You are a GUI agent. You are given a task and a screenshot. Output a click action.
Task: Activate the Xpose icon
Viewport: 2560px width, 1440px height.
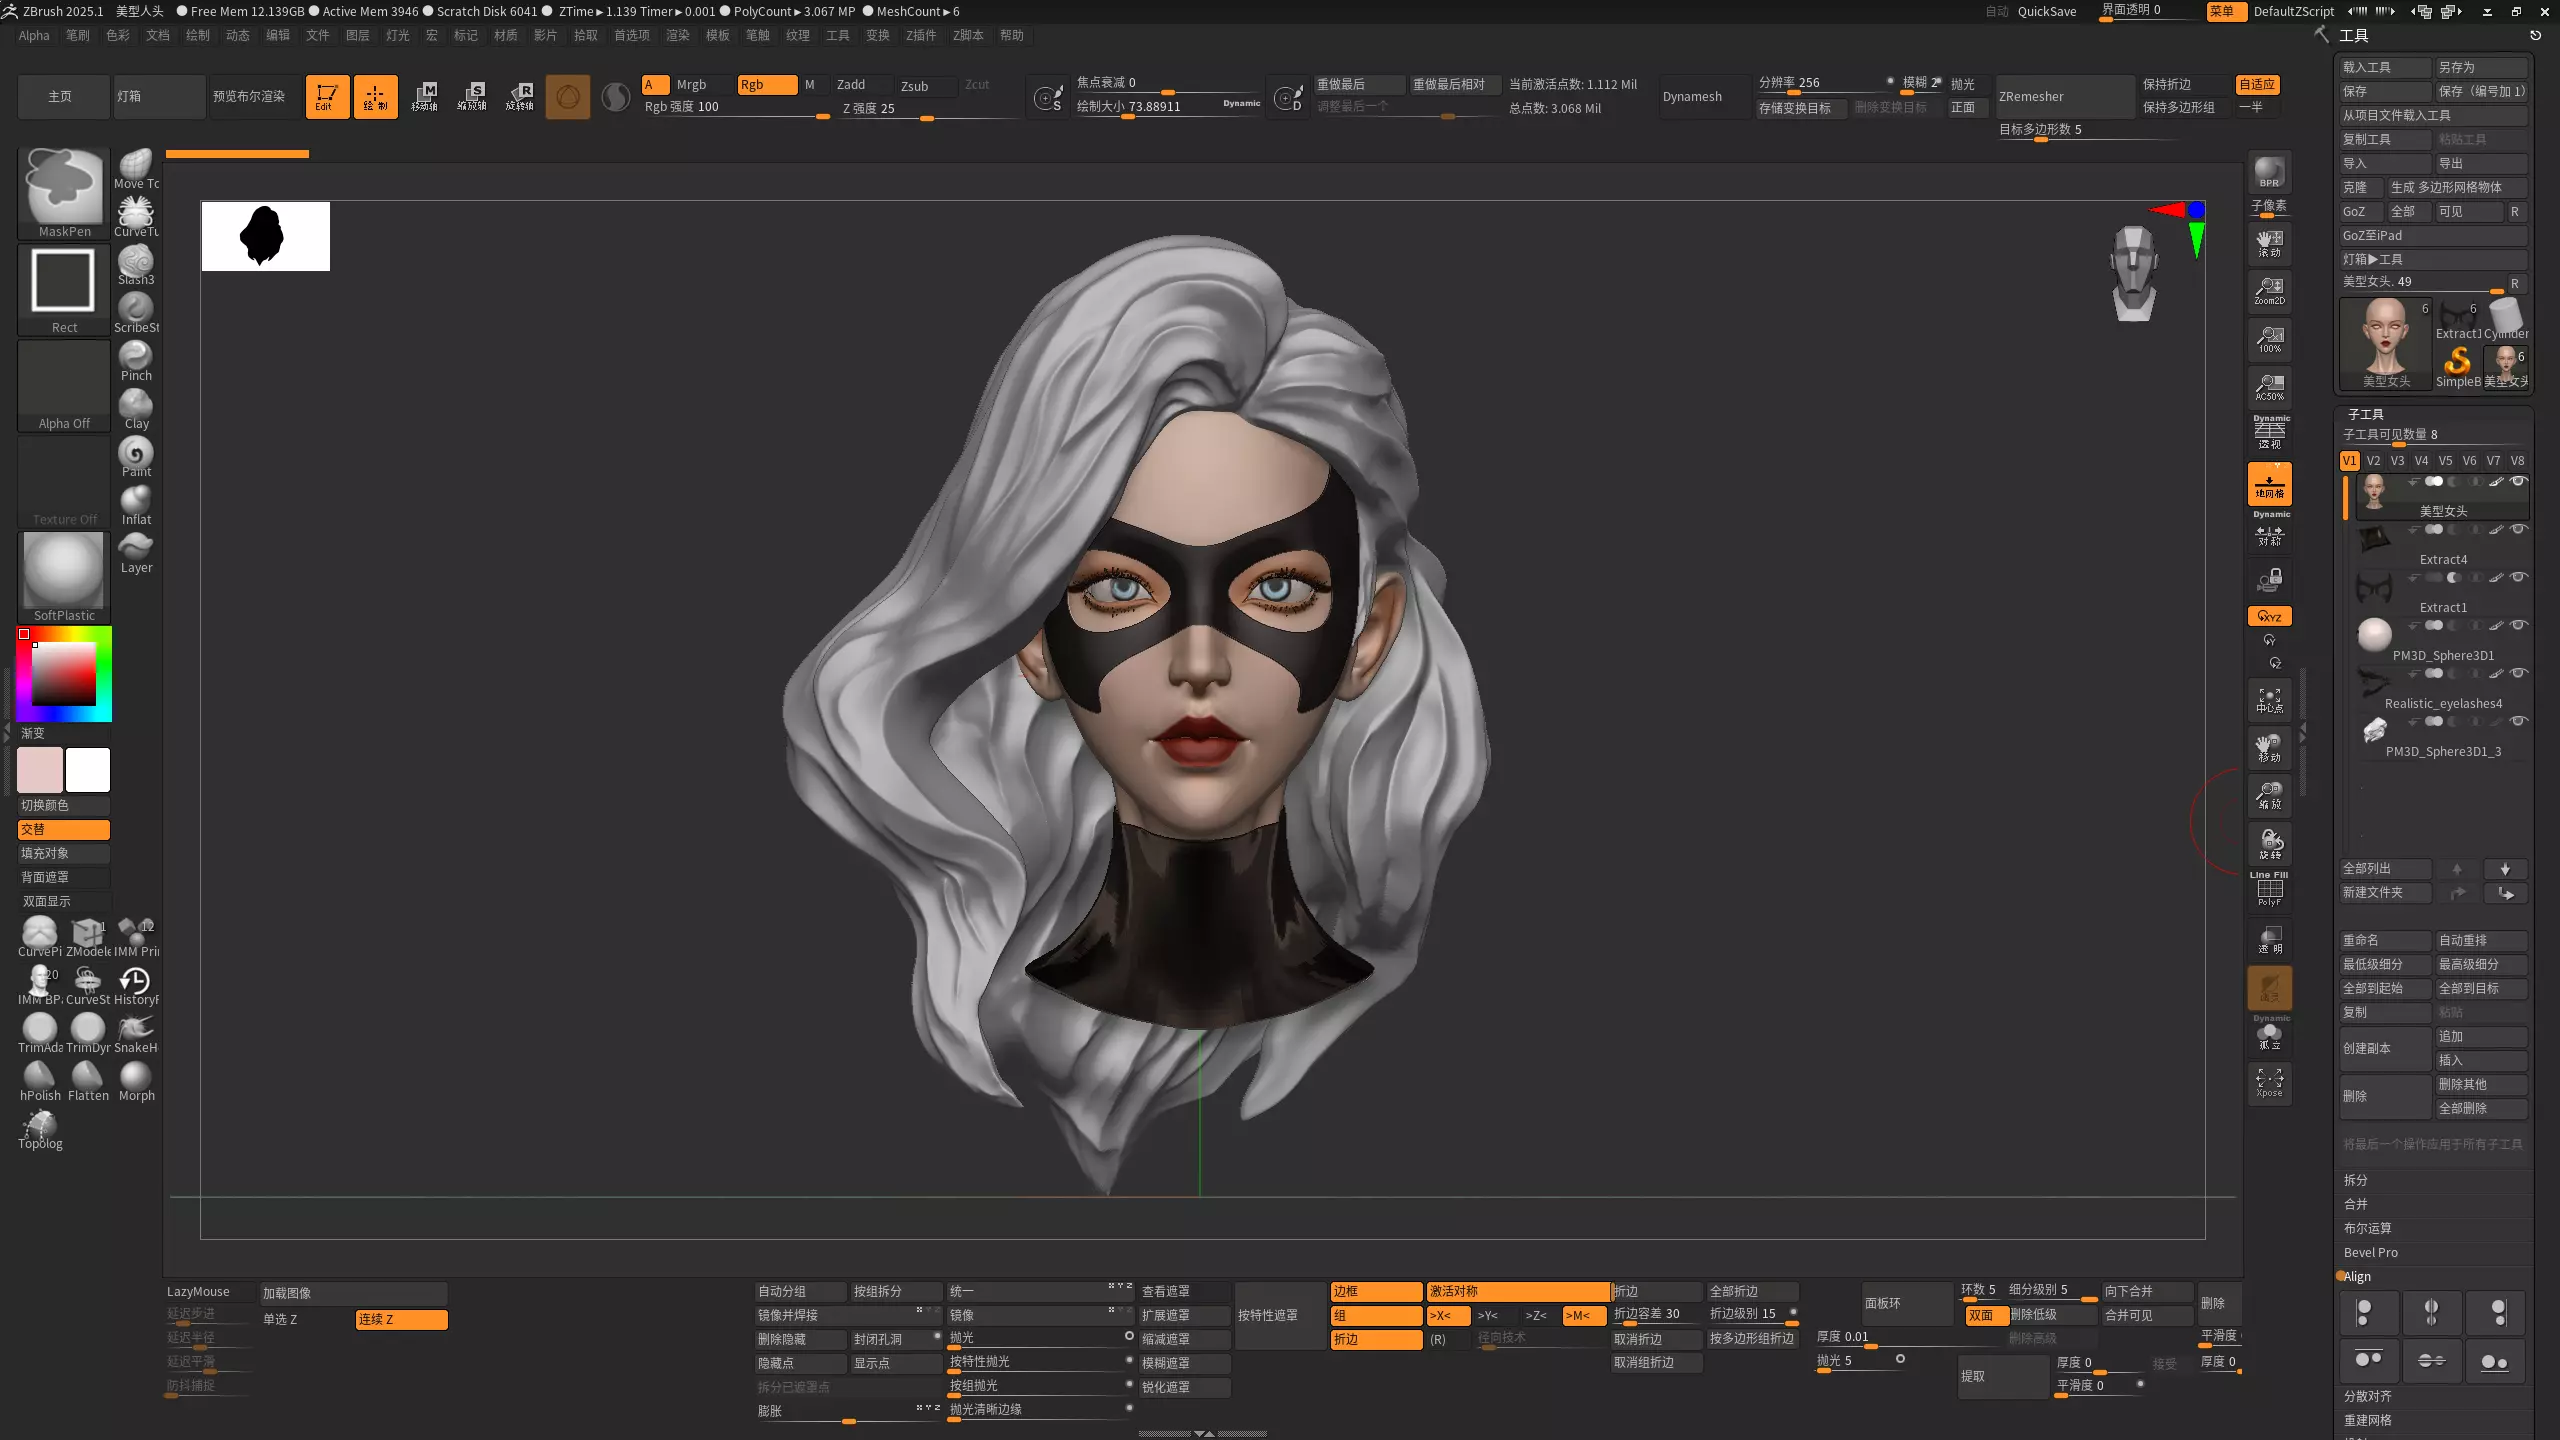(2269, 1081)
